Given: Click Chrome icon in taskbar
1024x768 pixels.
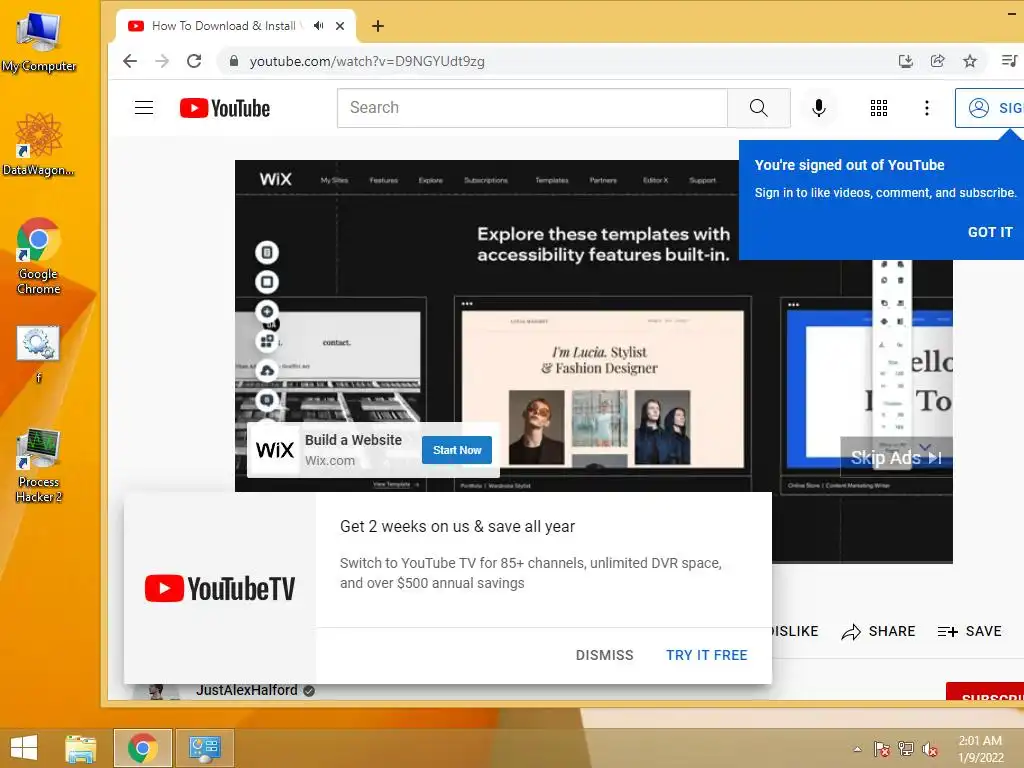Looking at the screenshot, I should click(142, 748).
